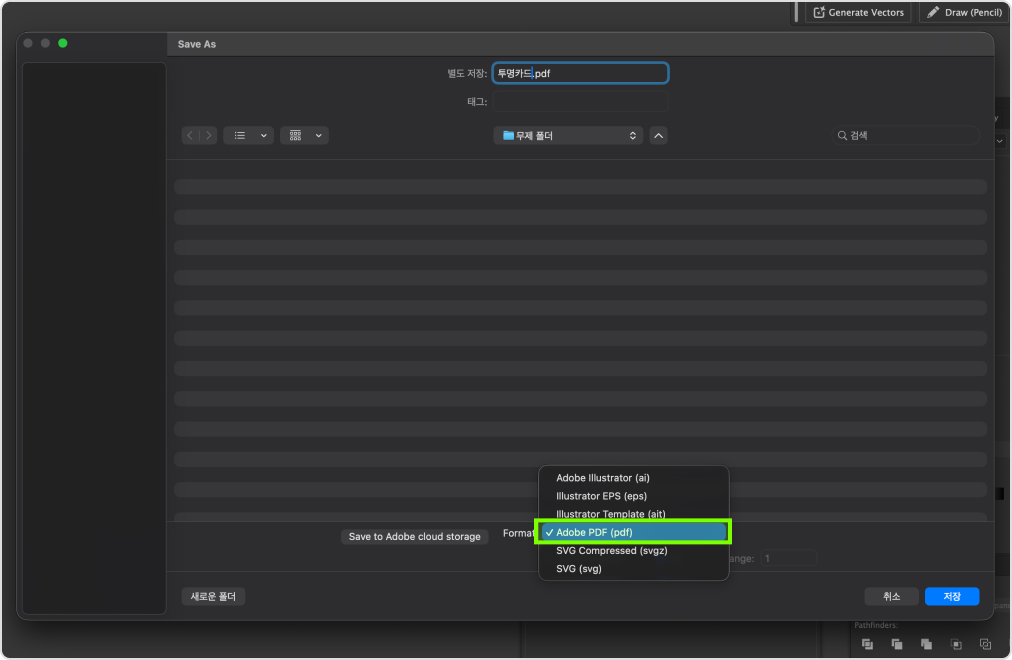
Task: Collapse the dialog with the chevron-up button
Action: tap(658, 135)
